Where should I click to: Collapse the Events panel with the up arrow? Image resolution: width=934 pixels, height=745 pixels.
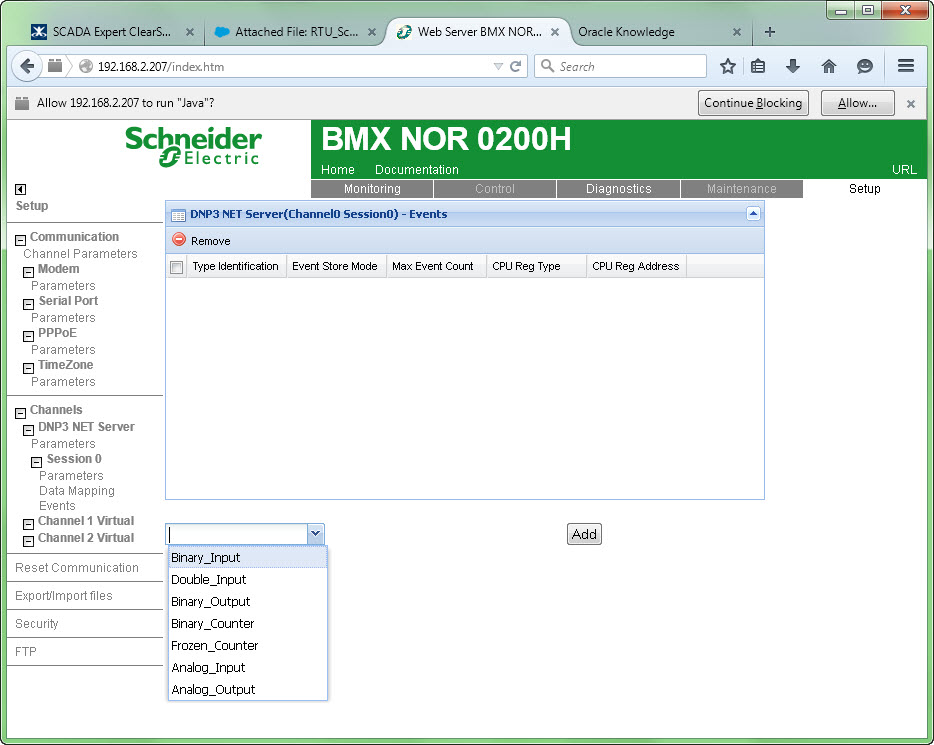753,213
